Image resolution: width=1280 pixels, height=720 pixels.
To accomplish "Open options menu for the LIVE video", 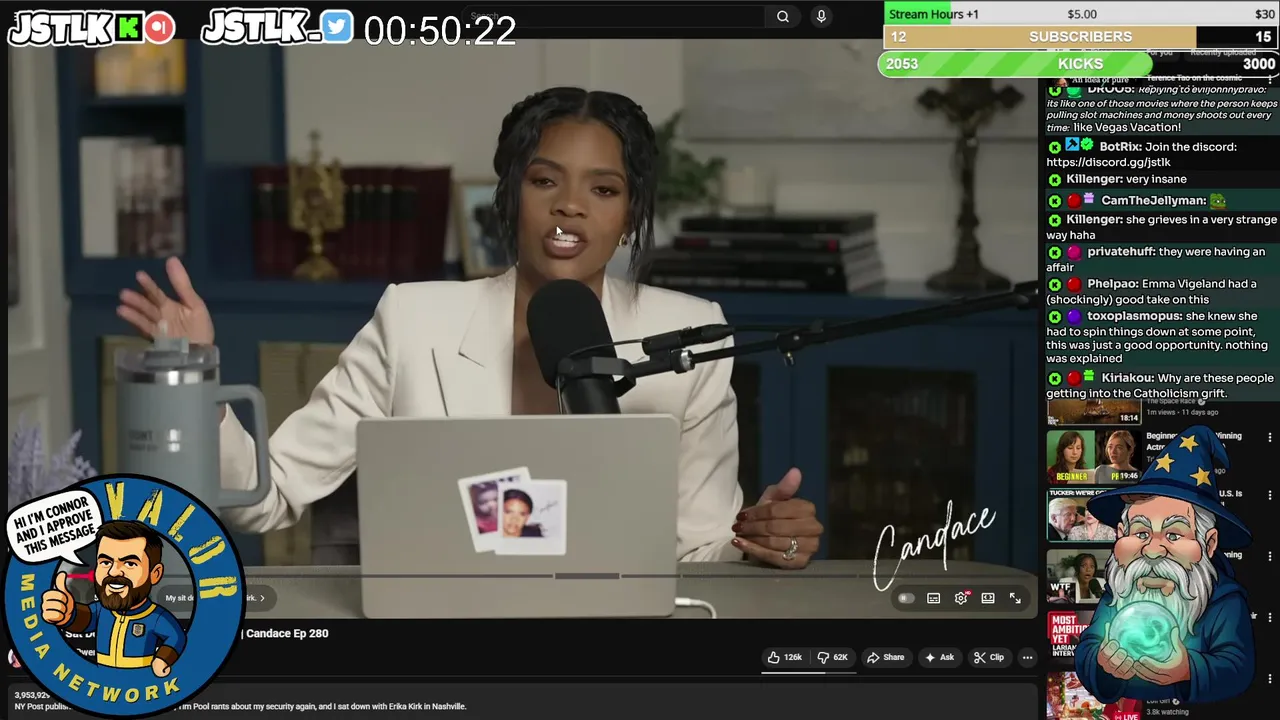I will click(1270, 680).
